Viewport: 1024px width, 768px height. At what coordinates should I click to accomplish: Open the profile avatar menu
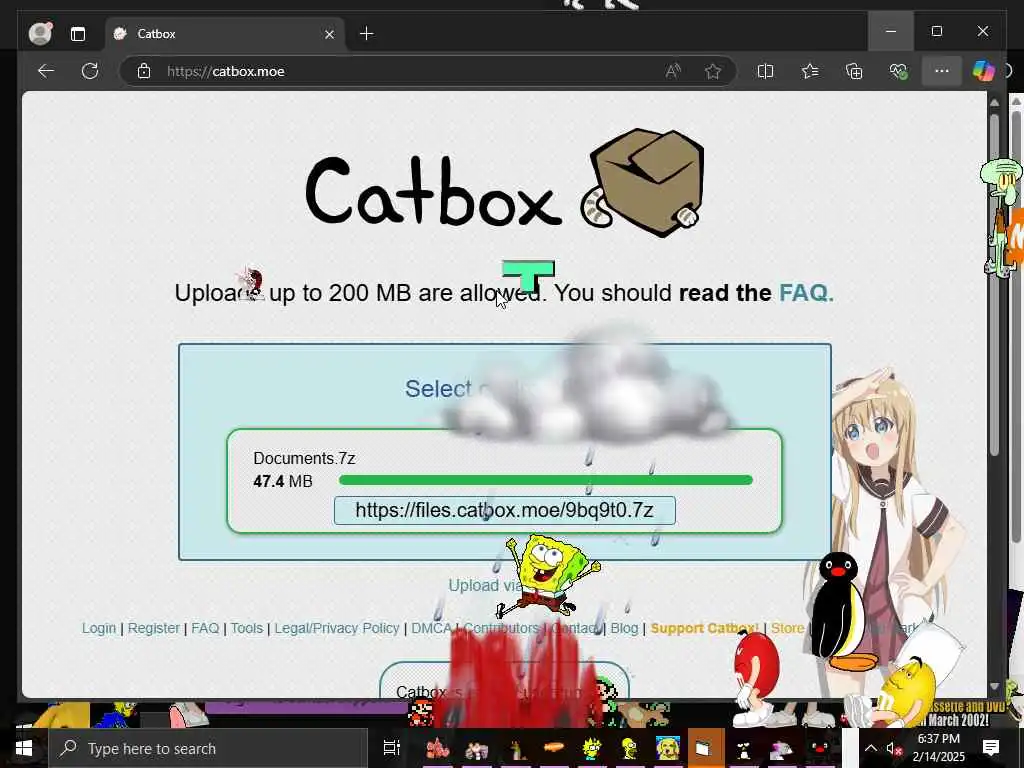(40, 33)
